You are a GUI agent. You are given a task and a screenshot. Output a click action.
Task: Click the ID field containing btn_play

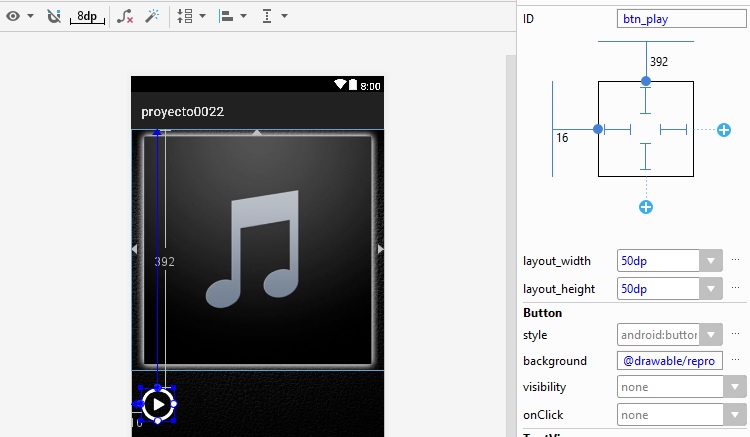[682, 19]
